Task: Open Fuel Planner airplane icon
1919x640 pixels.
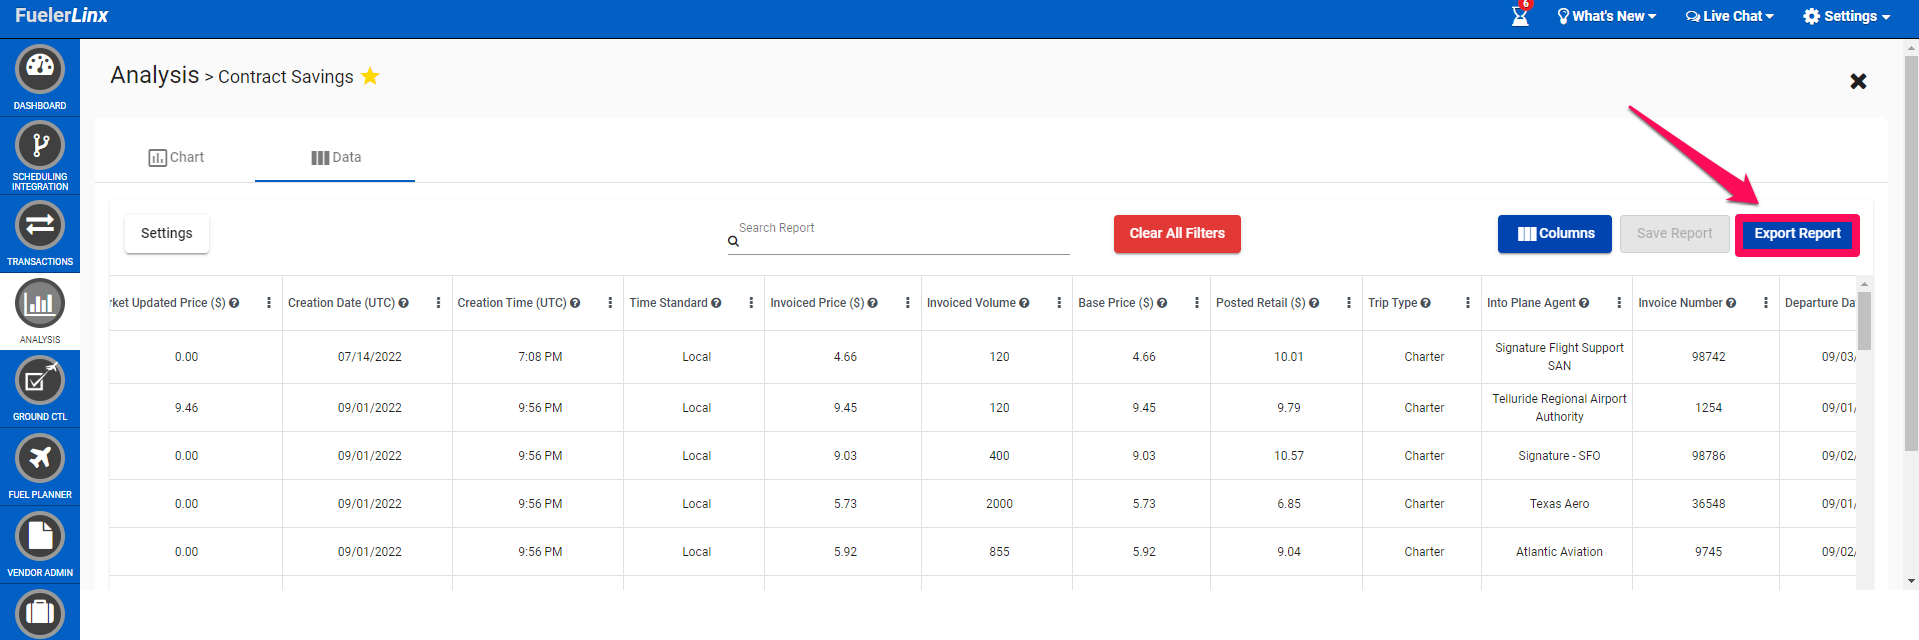Action: click(x=40, y=459)
